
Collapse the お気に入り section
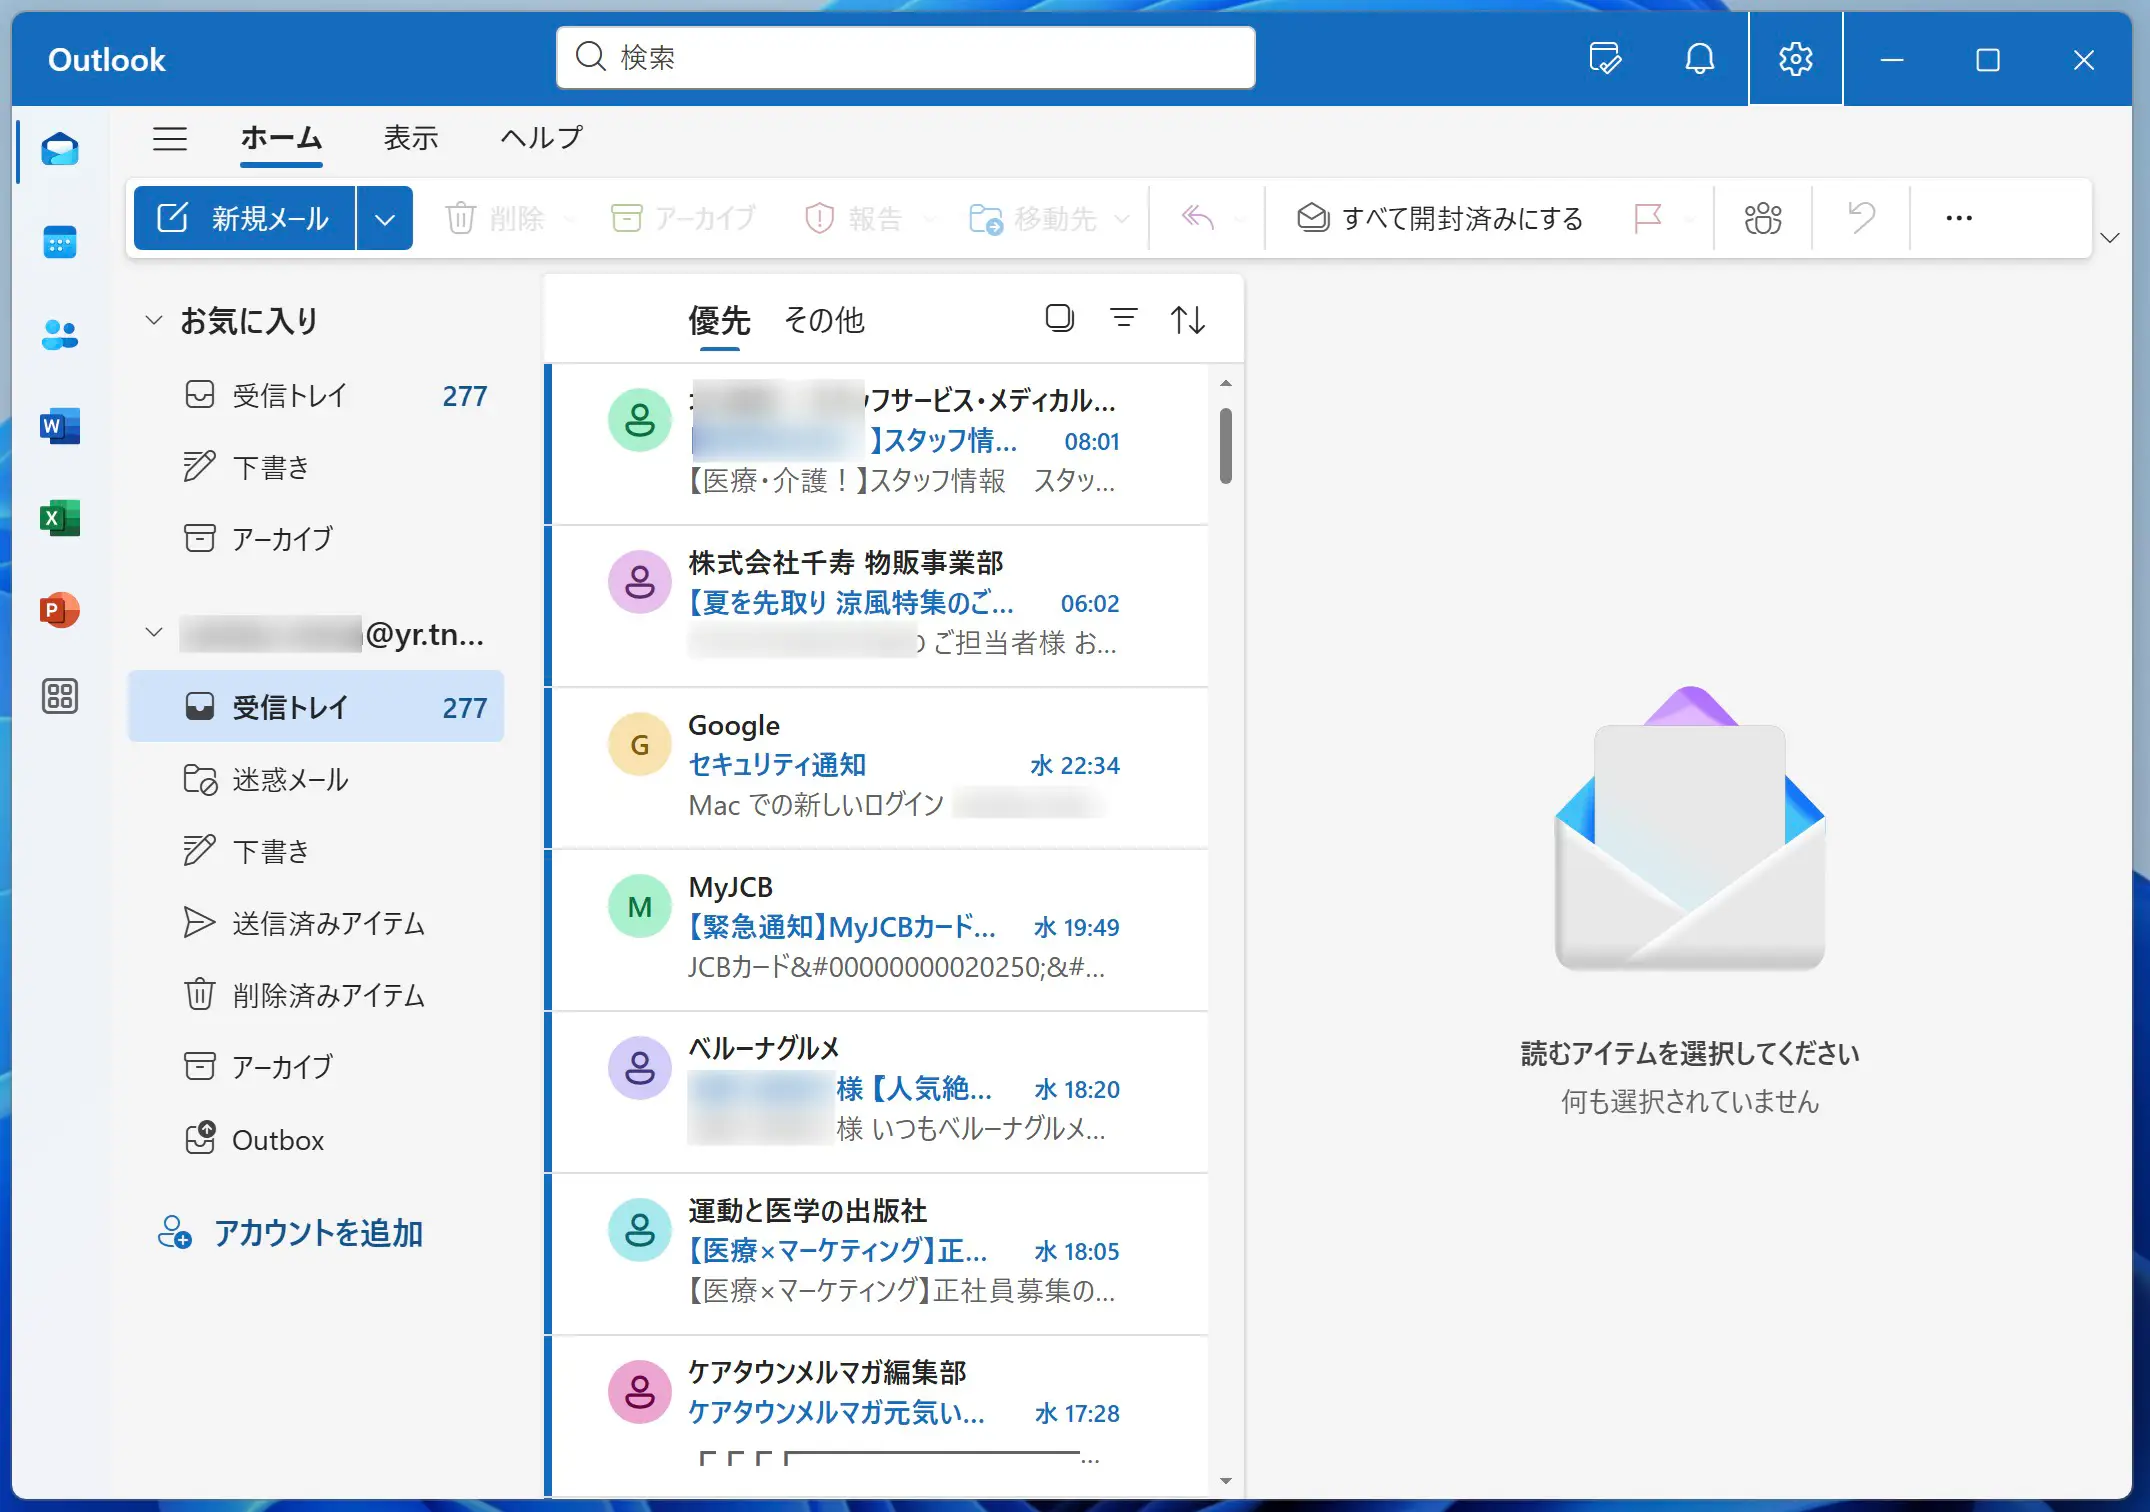[154, 319]
